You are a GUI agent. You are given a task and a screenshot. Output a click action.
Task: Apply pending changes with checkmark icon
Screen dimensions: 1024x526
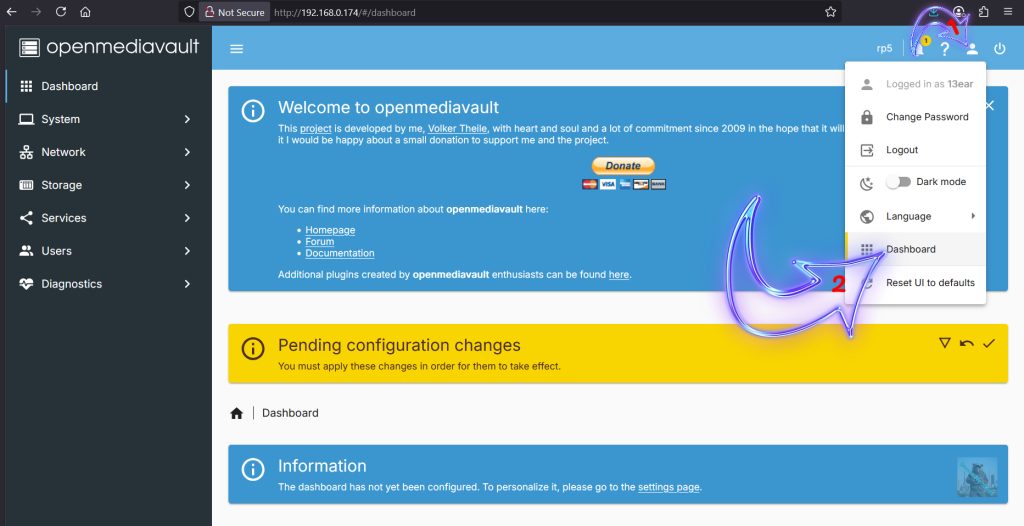point(989,343)
